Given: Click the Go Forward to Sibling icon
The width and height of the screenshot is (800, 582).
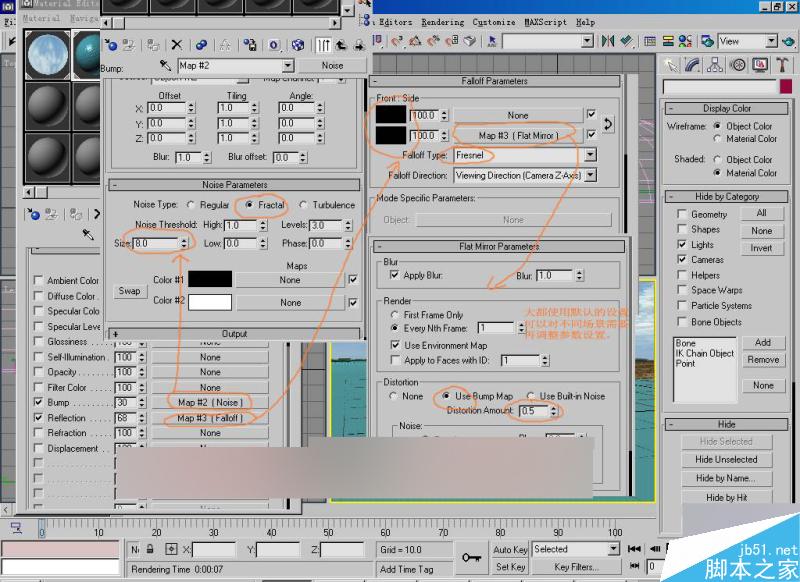Looking at the screenshot, I should click(x=357, y=45).
